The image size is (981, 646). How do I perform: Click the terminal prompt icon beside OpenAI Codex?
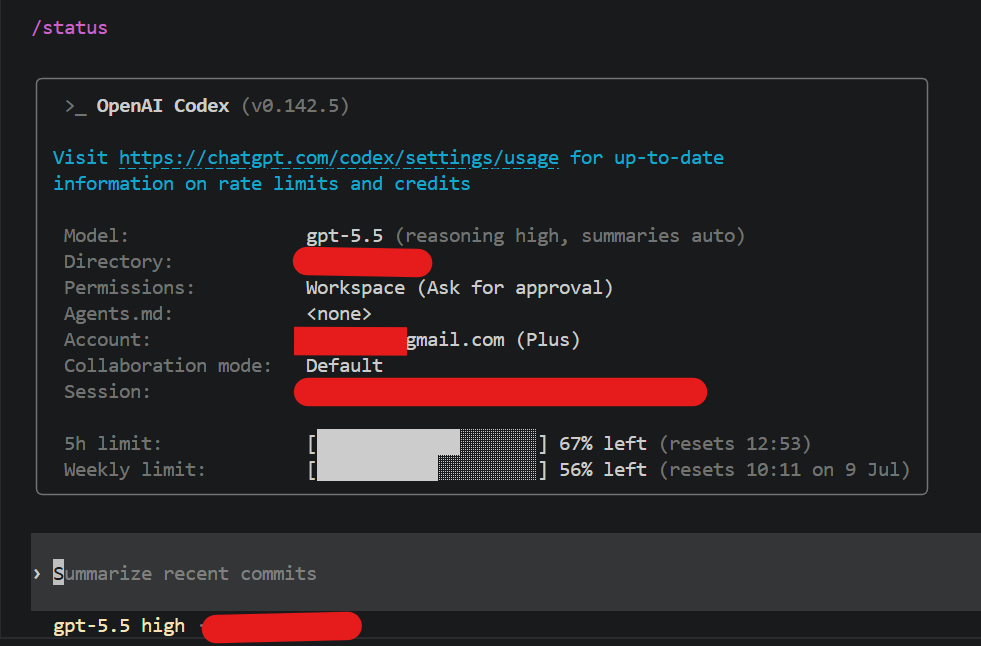76,106
